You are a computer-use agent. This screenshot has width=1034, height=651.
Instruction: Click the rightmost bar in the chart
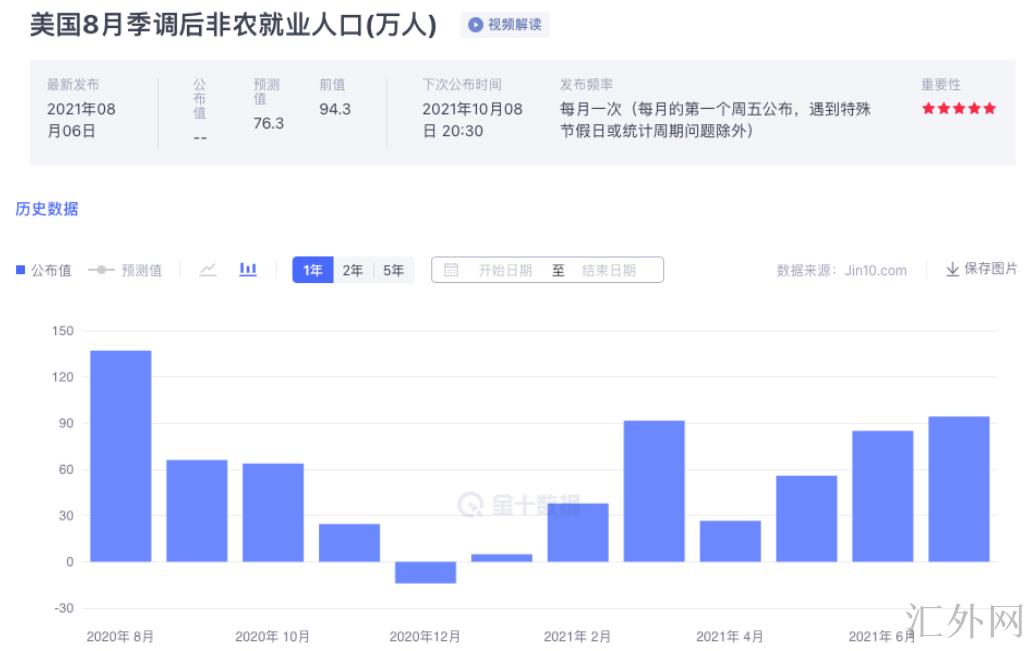click(958, 488)
